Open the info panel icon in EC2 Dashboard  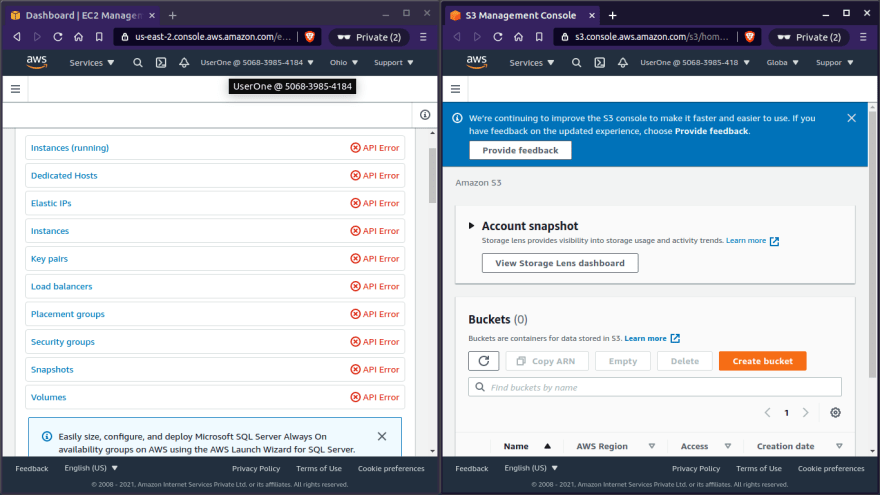pyautogui.click(x=425, y=115)
